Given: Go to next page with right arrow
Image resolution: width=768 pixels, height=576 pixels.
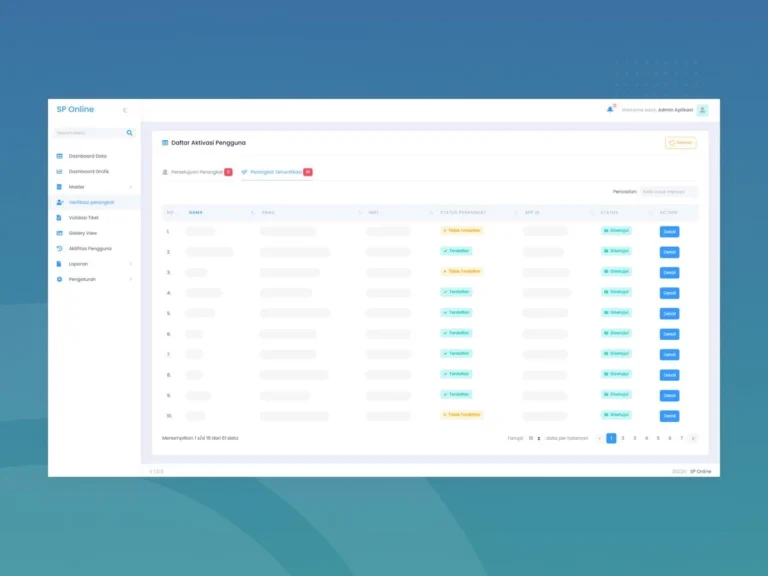Looking at the screenshot, I should [x=693, y=438].
